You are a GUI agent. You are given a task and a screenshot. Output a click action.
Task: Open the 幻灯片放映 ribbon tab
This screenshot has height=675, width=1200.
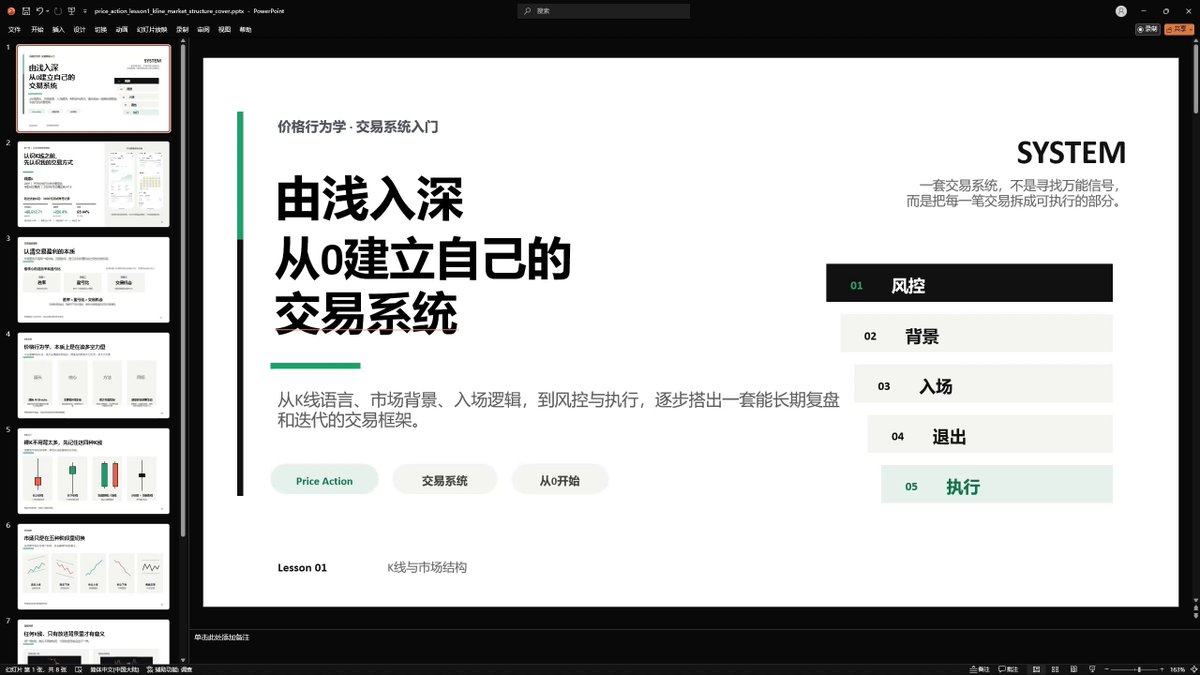point(152,30)
